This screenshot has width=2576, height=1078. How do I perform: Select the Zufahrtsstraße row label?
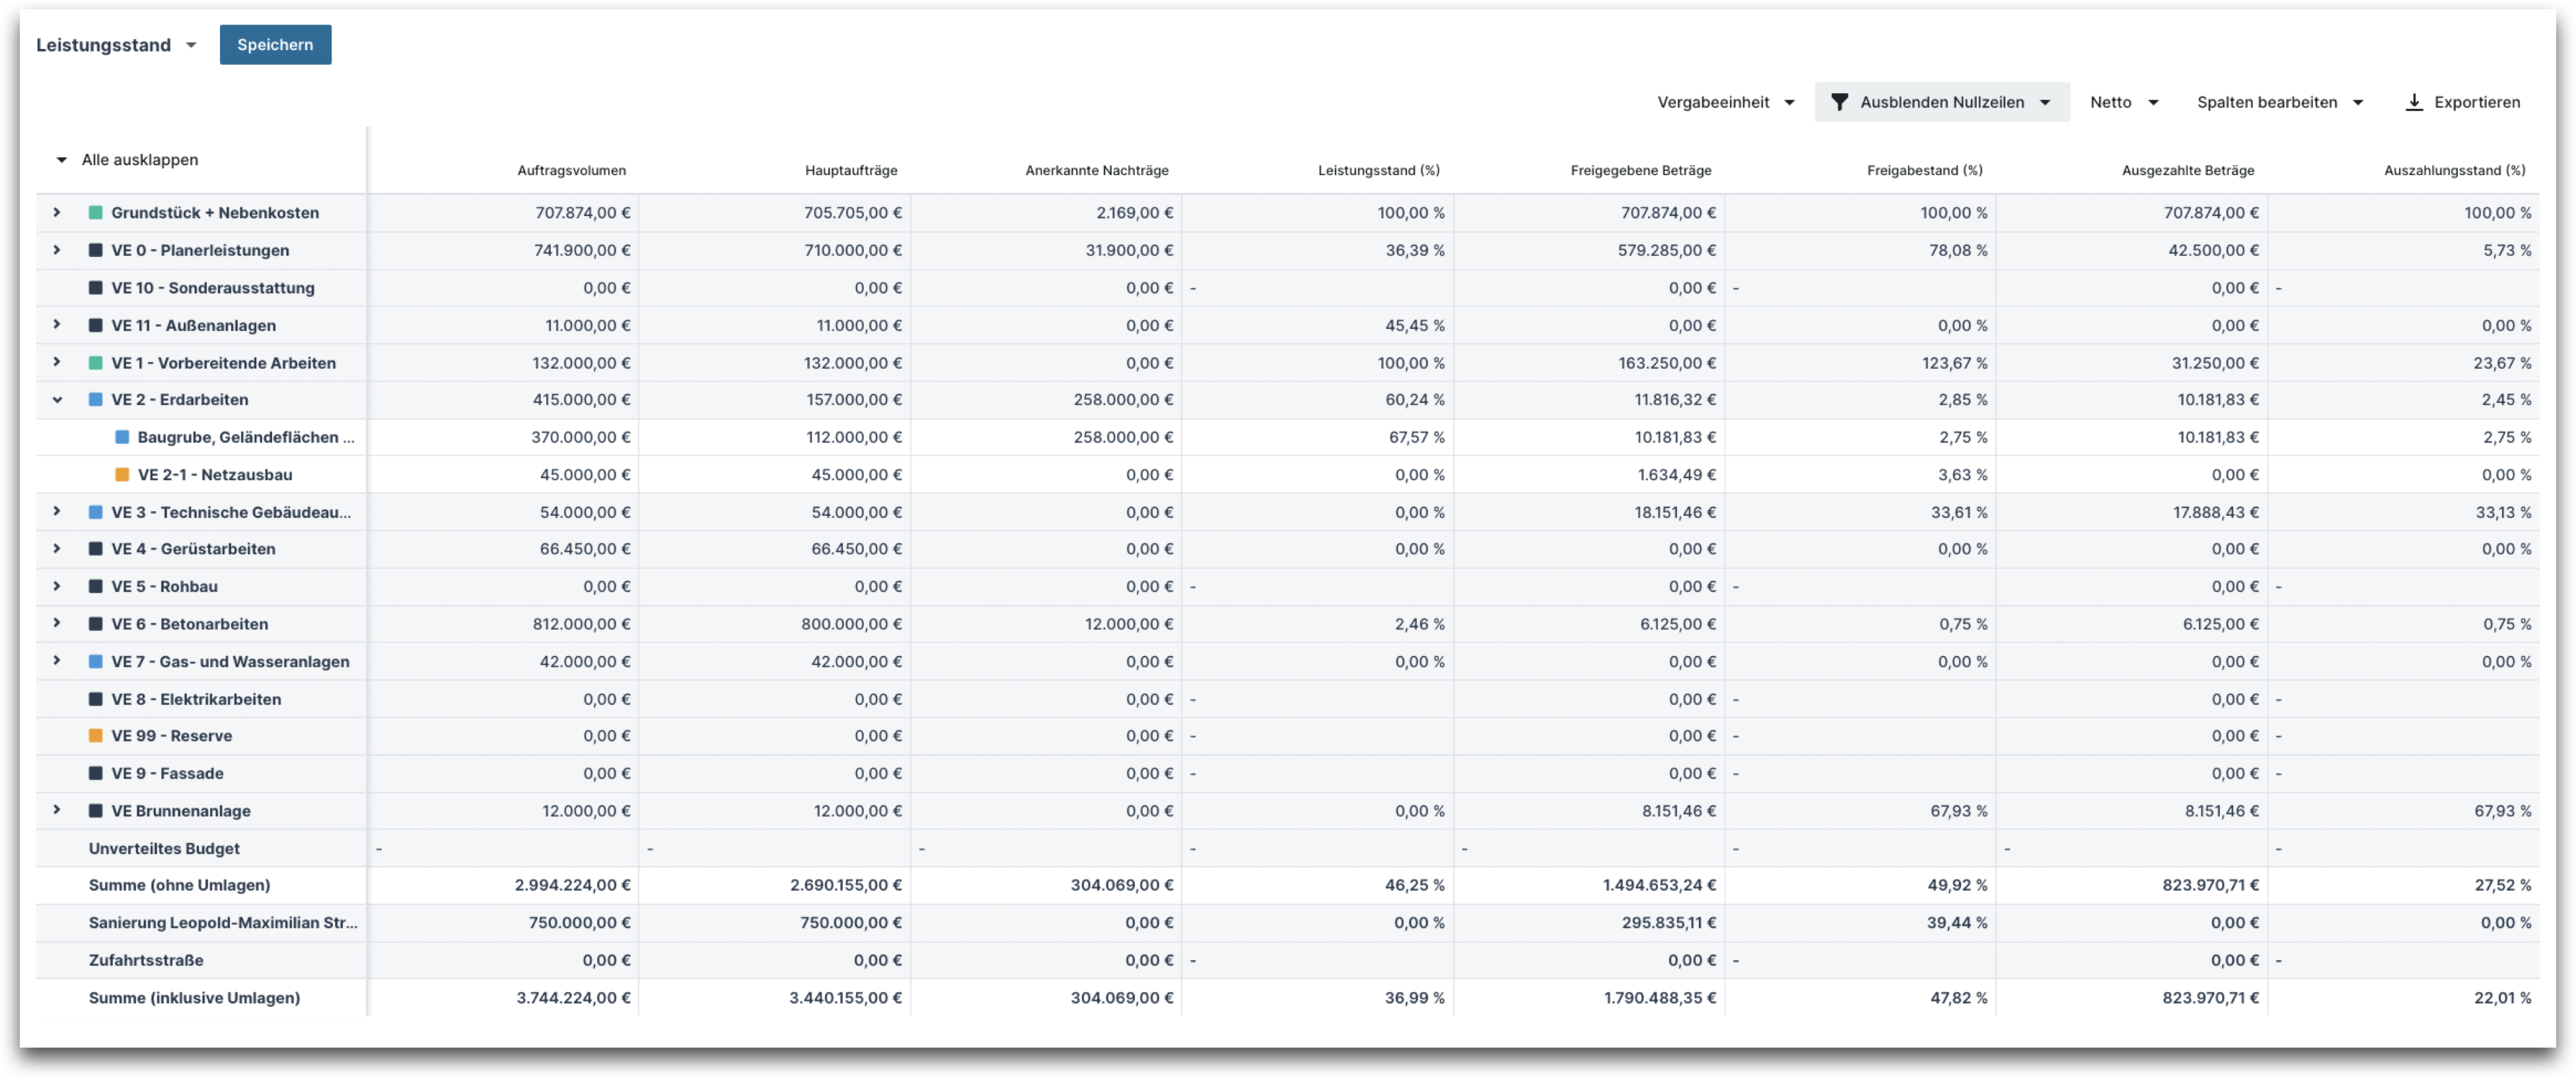coord(146,960)
